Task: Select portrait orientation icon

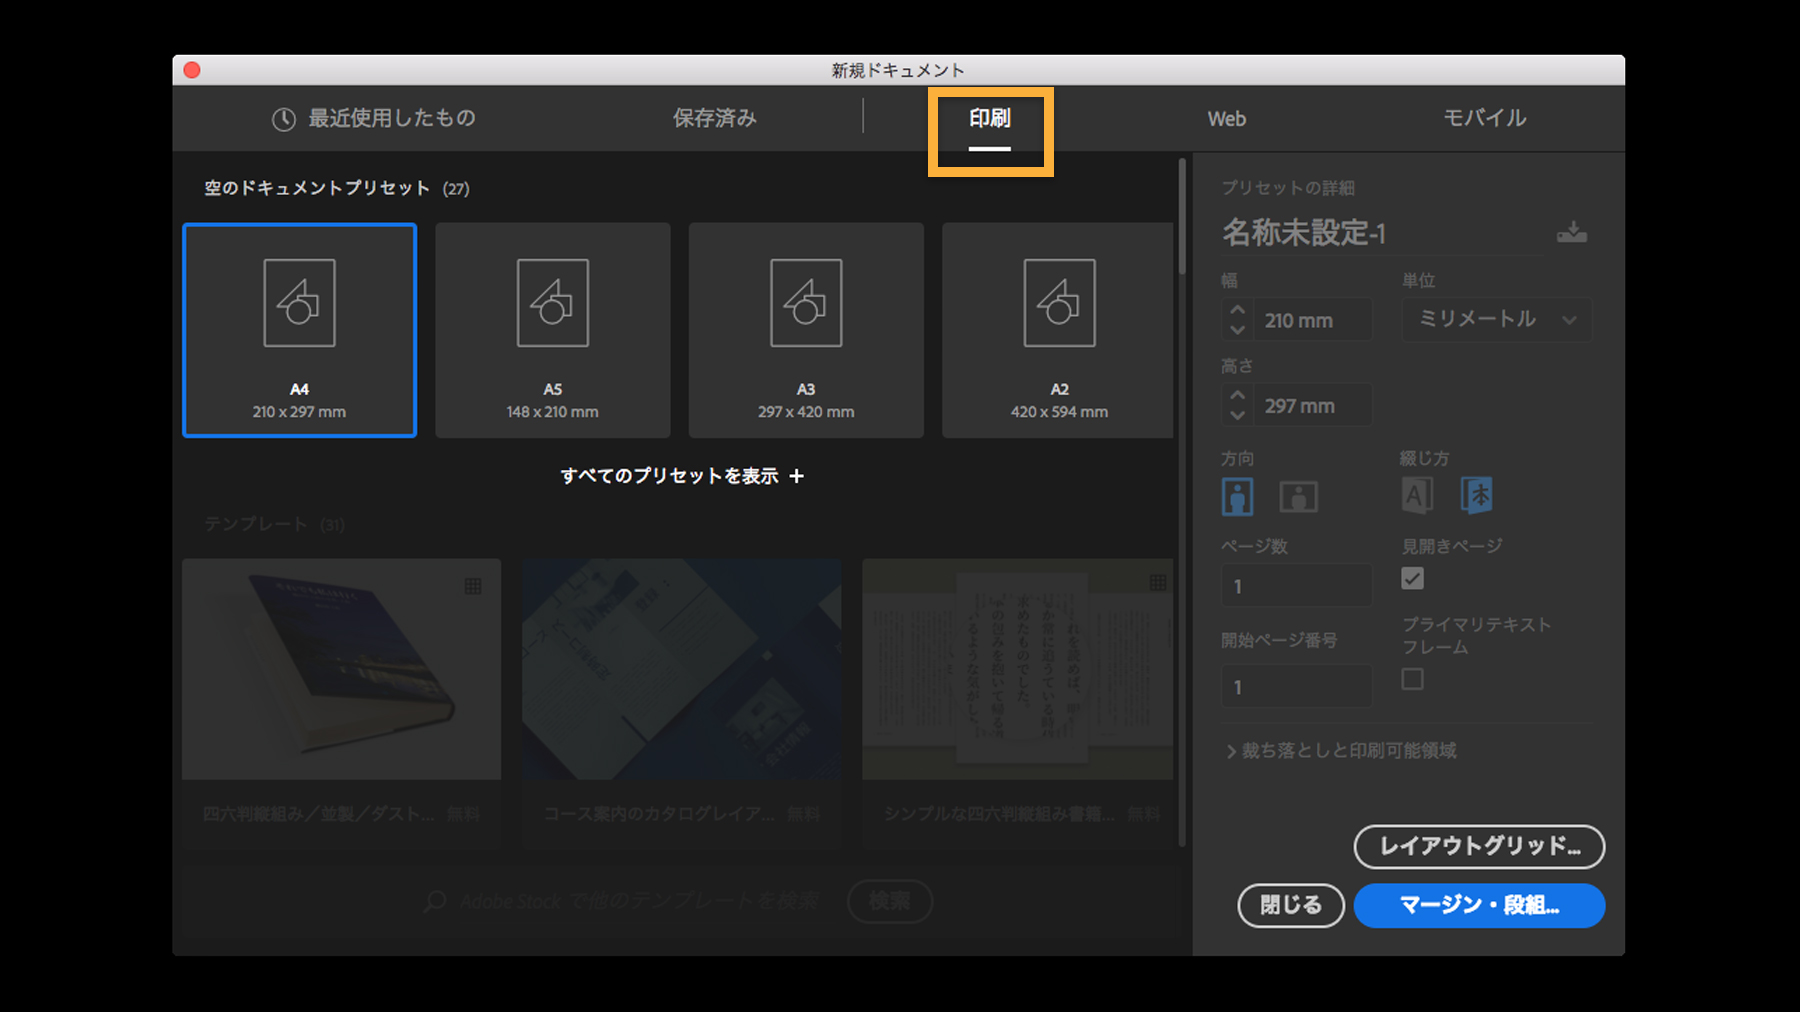Action: coord(1237,496)
